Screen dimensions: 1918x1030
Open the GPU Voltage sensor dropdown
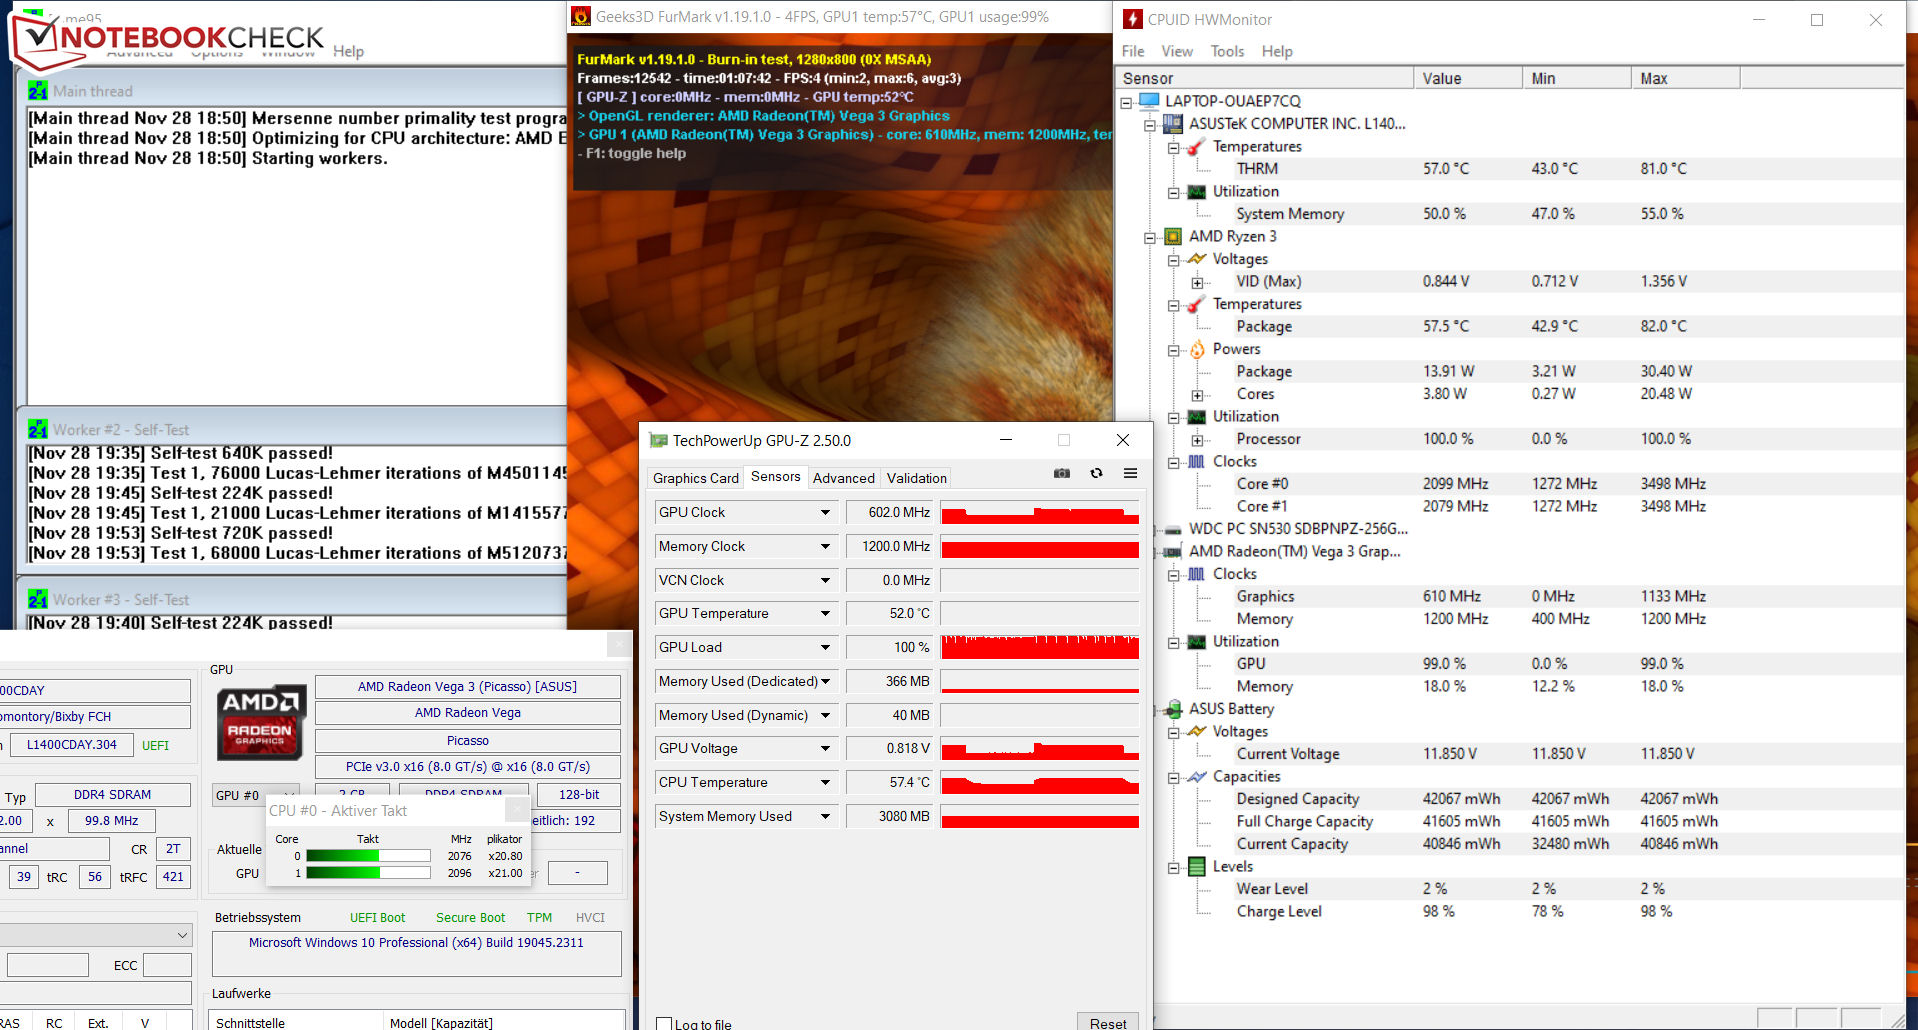[825, 749]
